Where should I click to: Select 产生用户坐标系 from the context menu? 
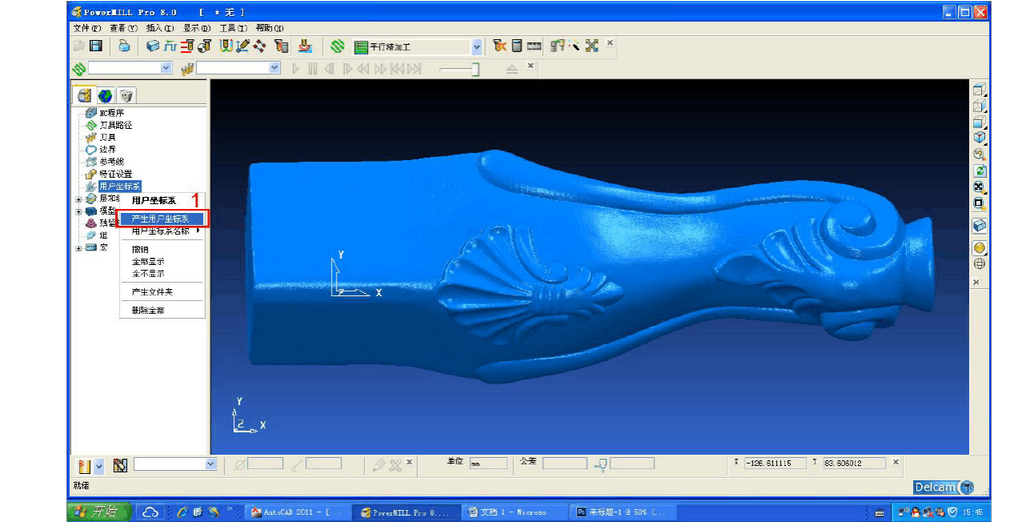[x=161, y=219]
